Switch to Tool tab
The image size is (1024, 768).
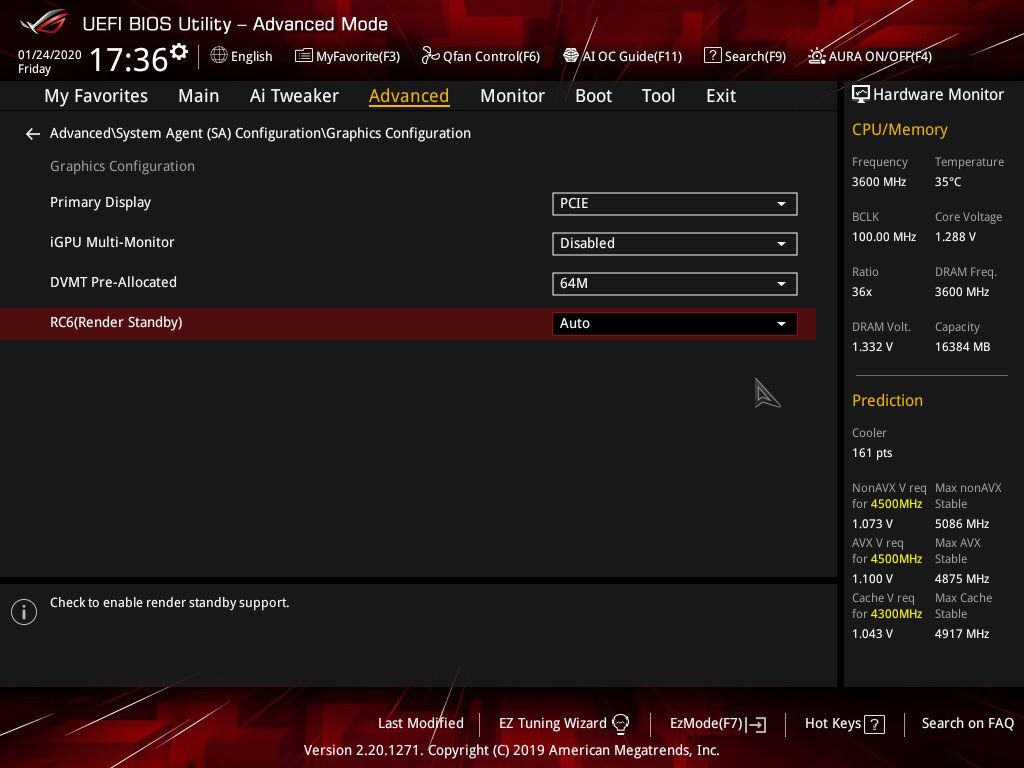pyautogui.click(x=658, y=96)
